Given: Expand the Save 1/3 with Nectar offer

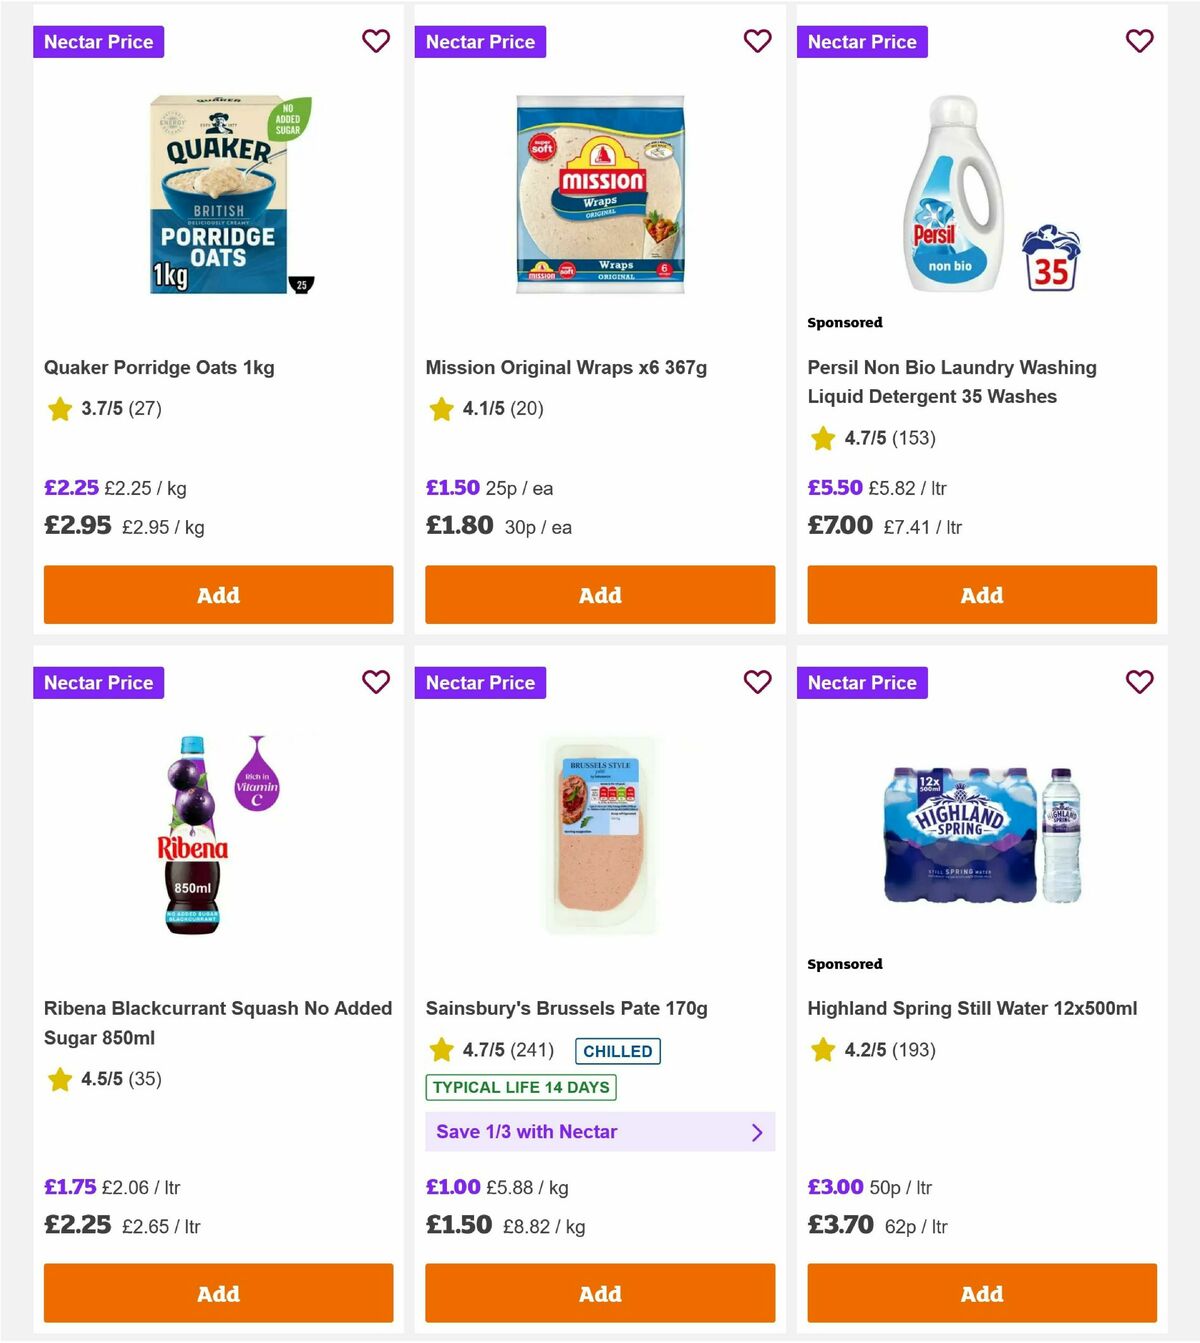Looking at the screenshot, I should point(600,1131).
